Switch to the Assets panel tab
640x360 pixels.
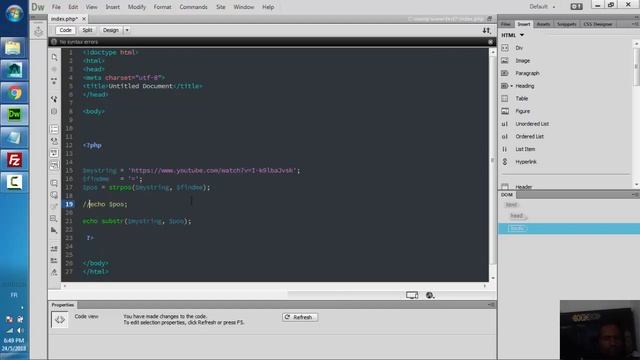tap(543, 24)
